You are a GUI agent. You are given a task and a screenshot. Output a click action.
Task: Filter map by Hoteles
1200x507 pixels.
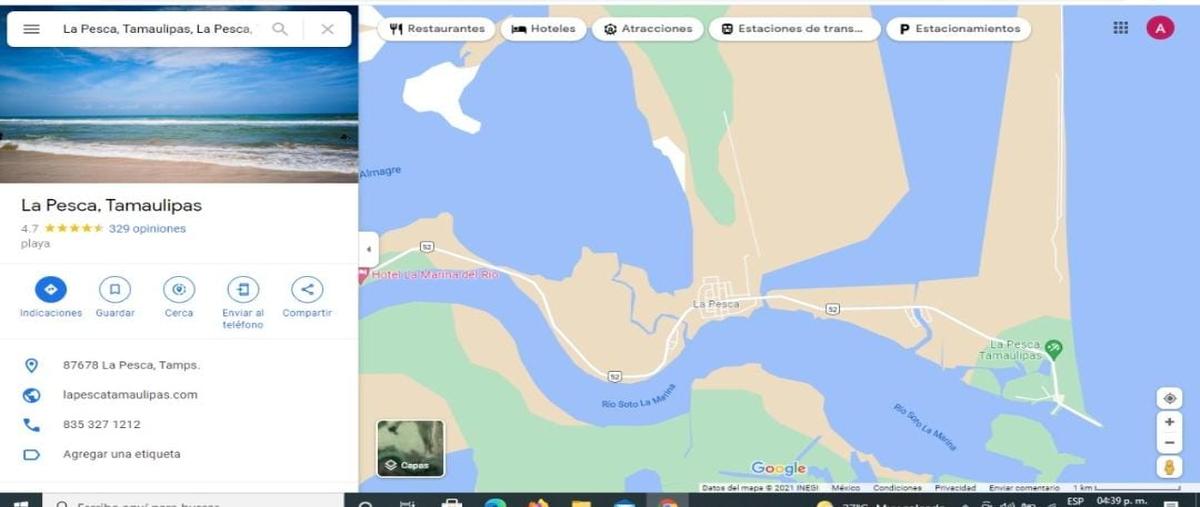pyautogui.click(x=543, y=29)
